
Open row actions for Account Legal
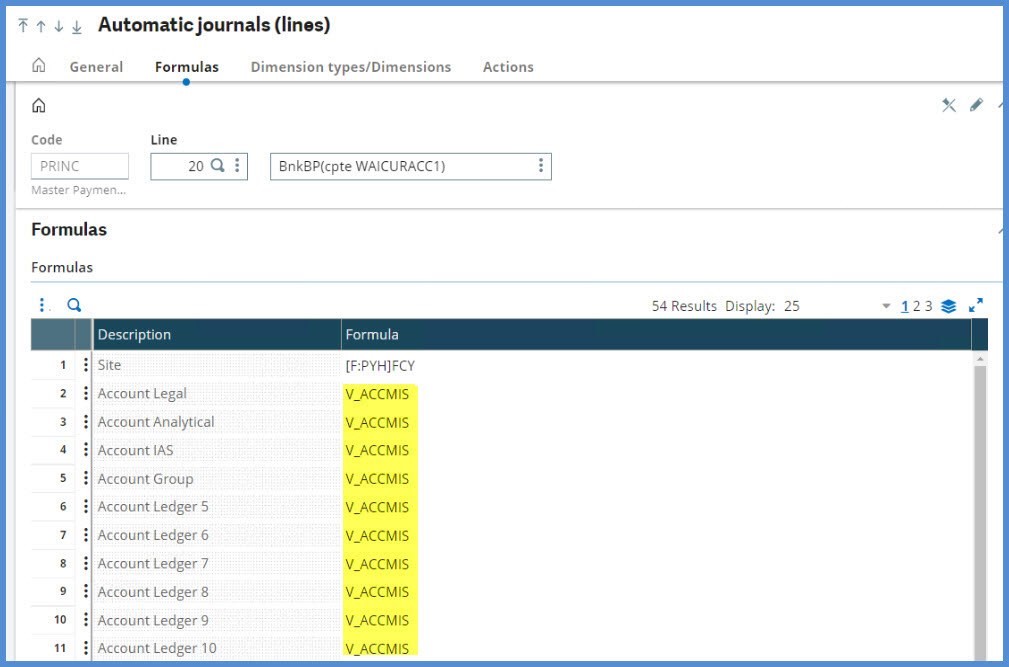pos(85,394)
